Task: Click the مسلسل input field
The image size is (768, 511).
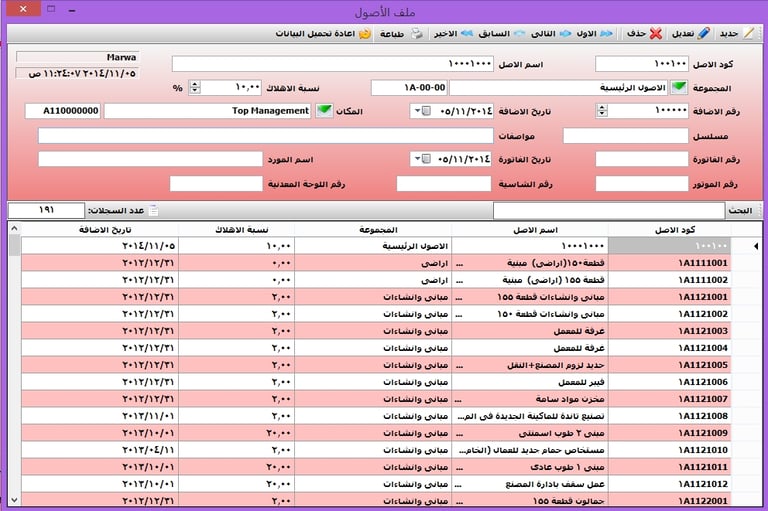Action: point(625,136)
